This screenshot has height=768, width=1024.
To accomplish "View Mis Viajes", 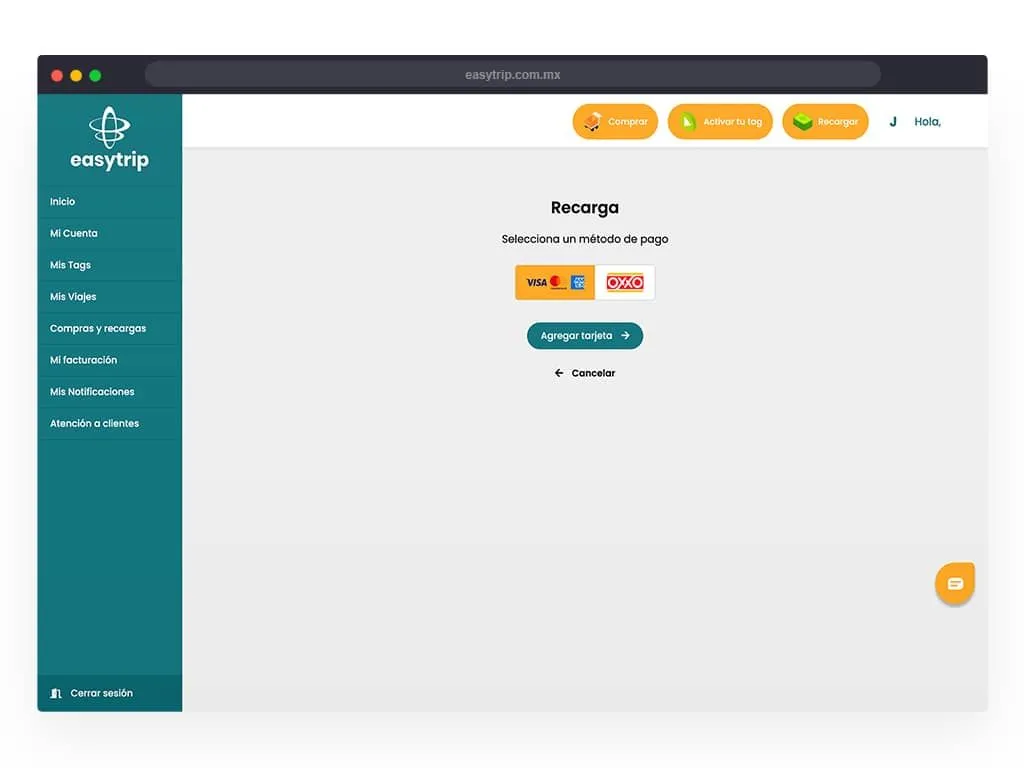I will 110,296.
